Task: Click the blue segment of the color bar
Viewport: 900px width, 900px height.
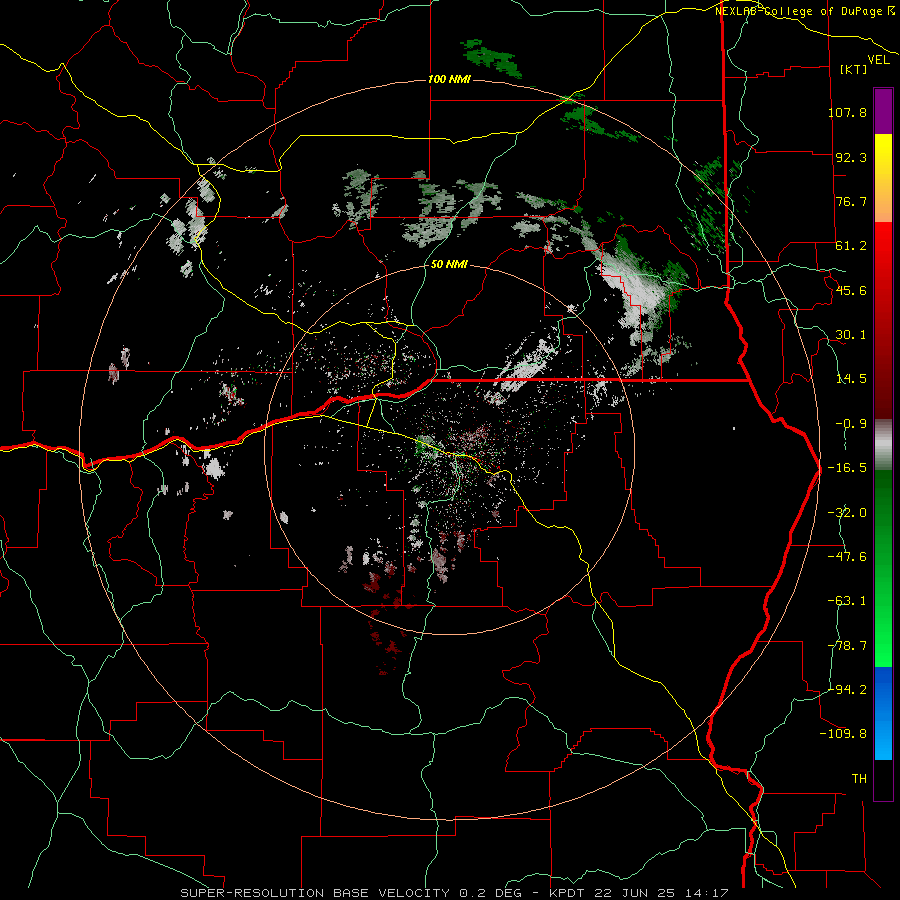Action: [883, 713]
